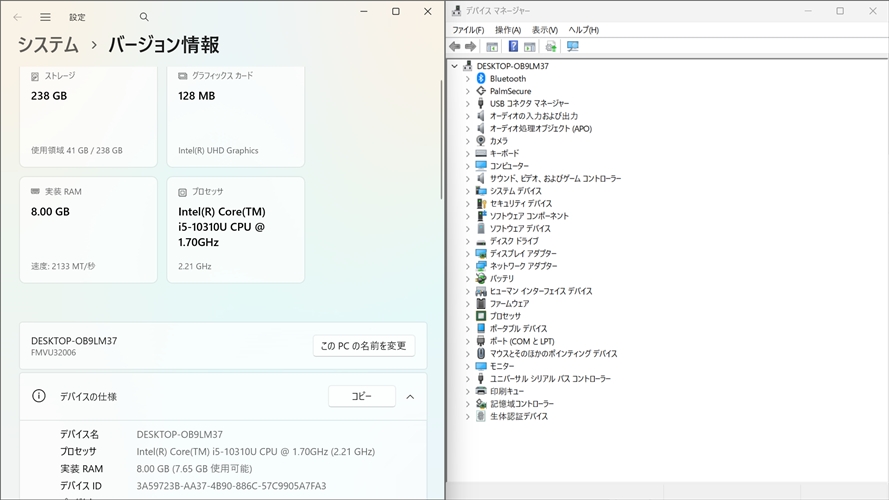Collapse the DESKTOP-OB9LM37 root node
Screen dimensions: 889x500
pyautogui.click(x=455, y=66)
